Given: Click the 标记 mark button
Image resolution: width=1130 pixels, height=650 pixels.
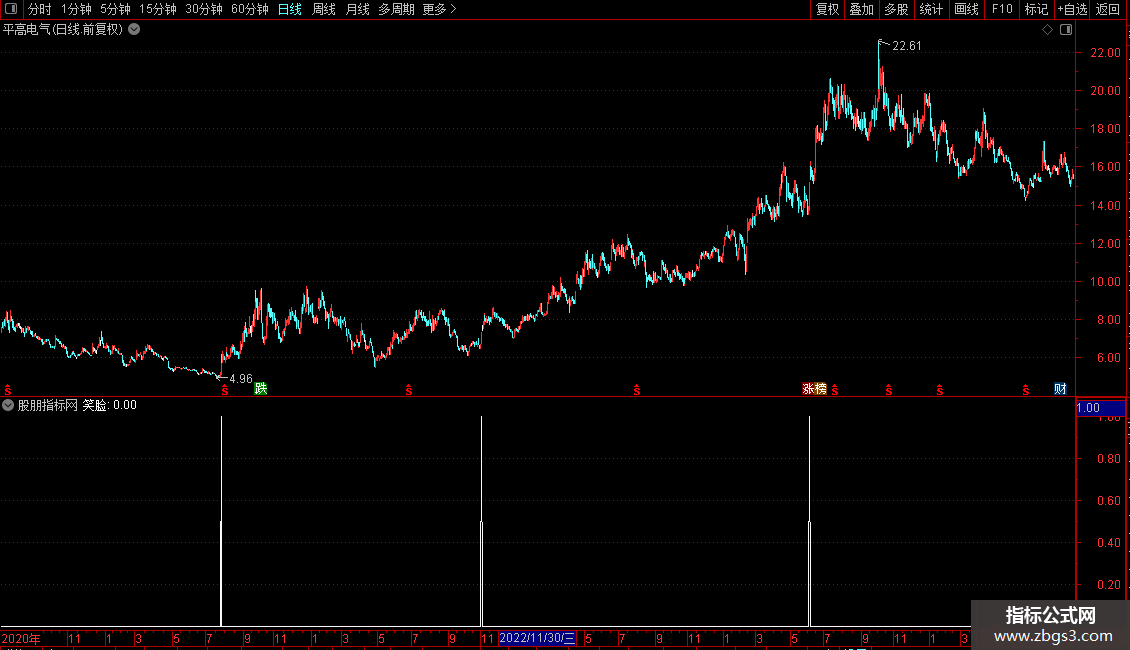Looking at the screenshot, I should [x=1036, y=9].
